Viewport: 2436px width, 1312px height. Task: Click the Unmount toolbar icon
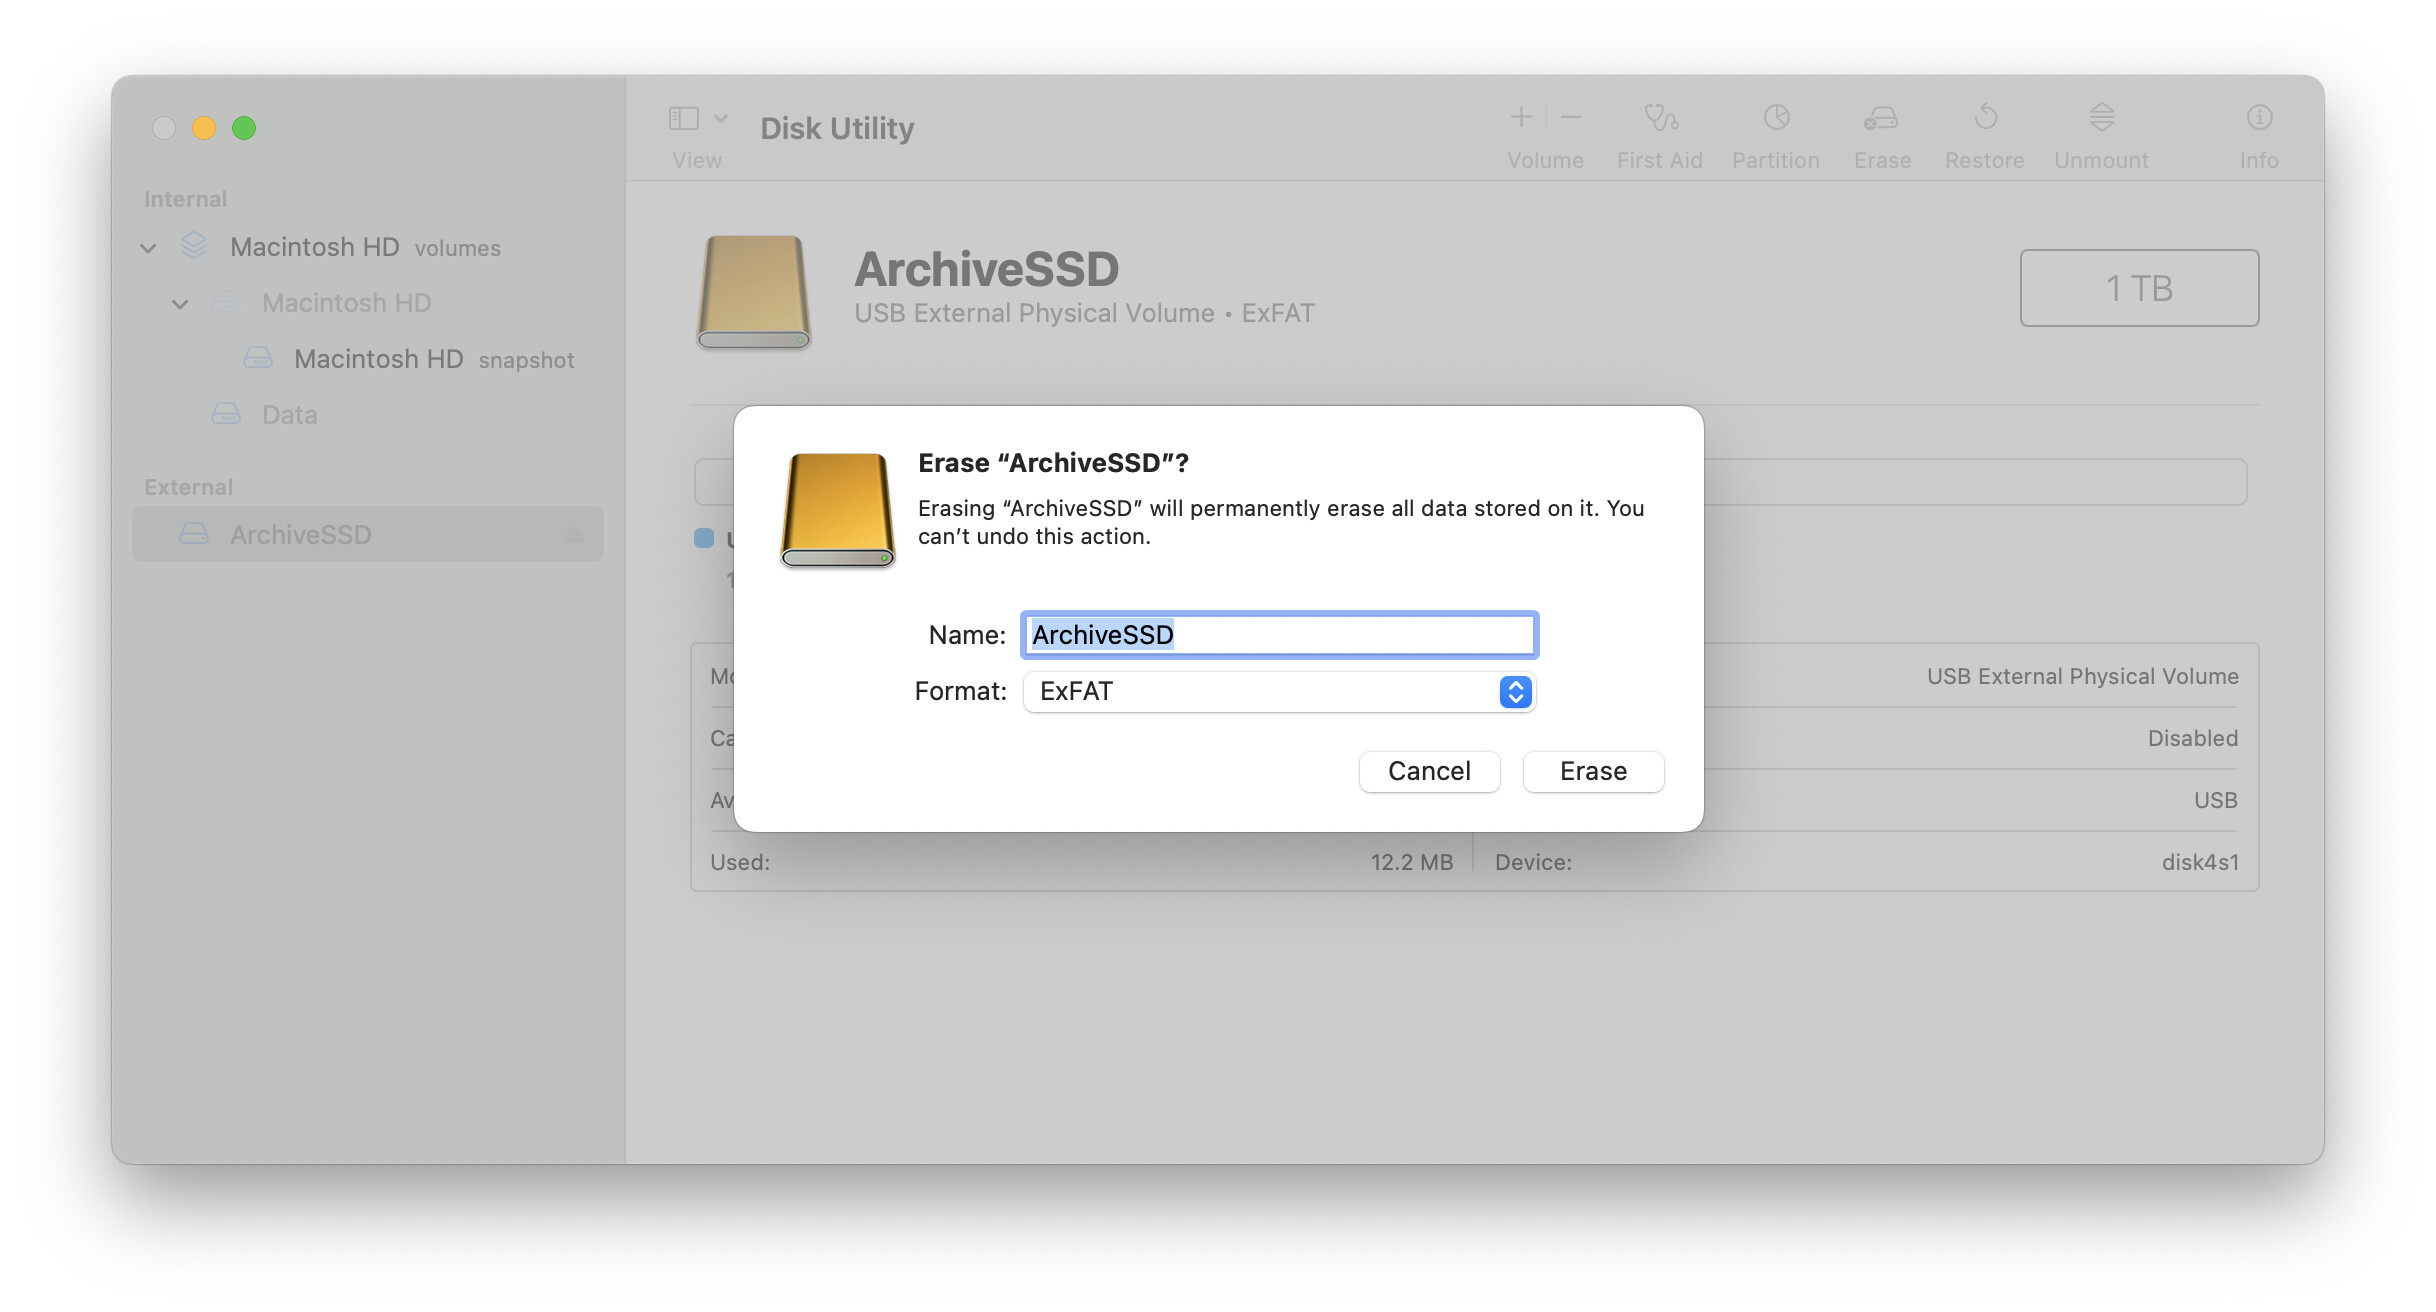click(x=2101, y=118)
